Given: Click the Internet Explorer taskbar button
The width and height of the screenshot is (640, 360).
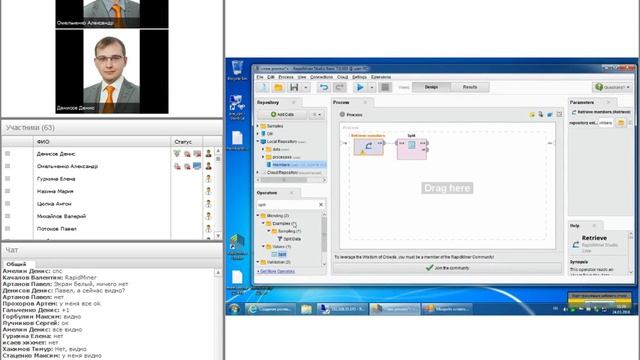Looking at the screenshot, I should [x=271, y=309].
